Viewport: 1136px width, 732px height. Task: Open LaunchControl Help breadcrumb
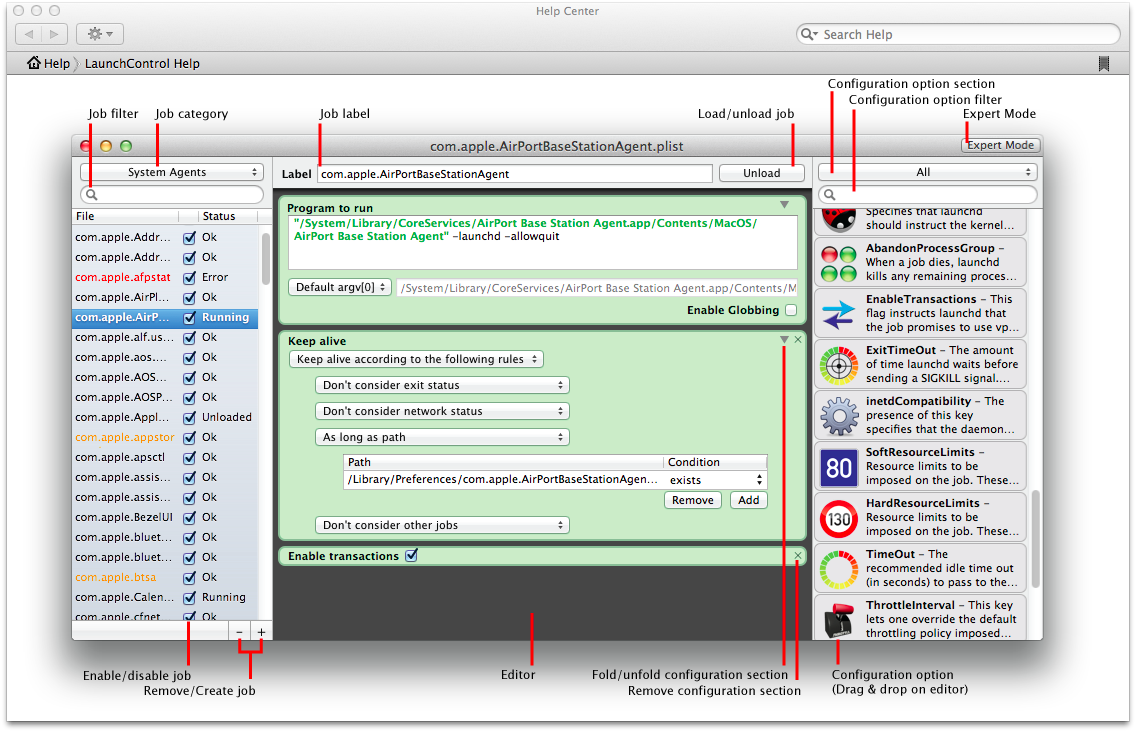[142, 64]
